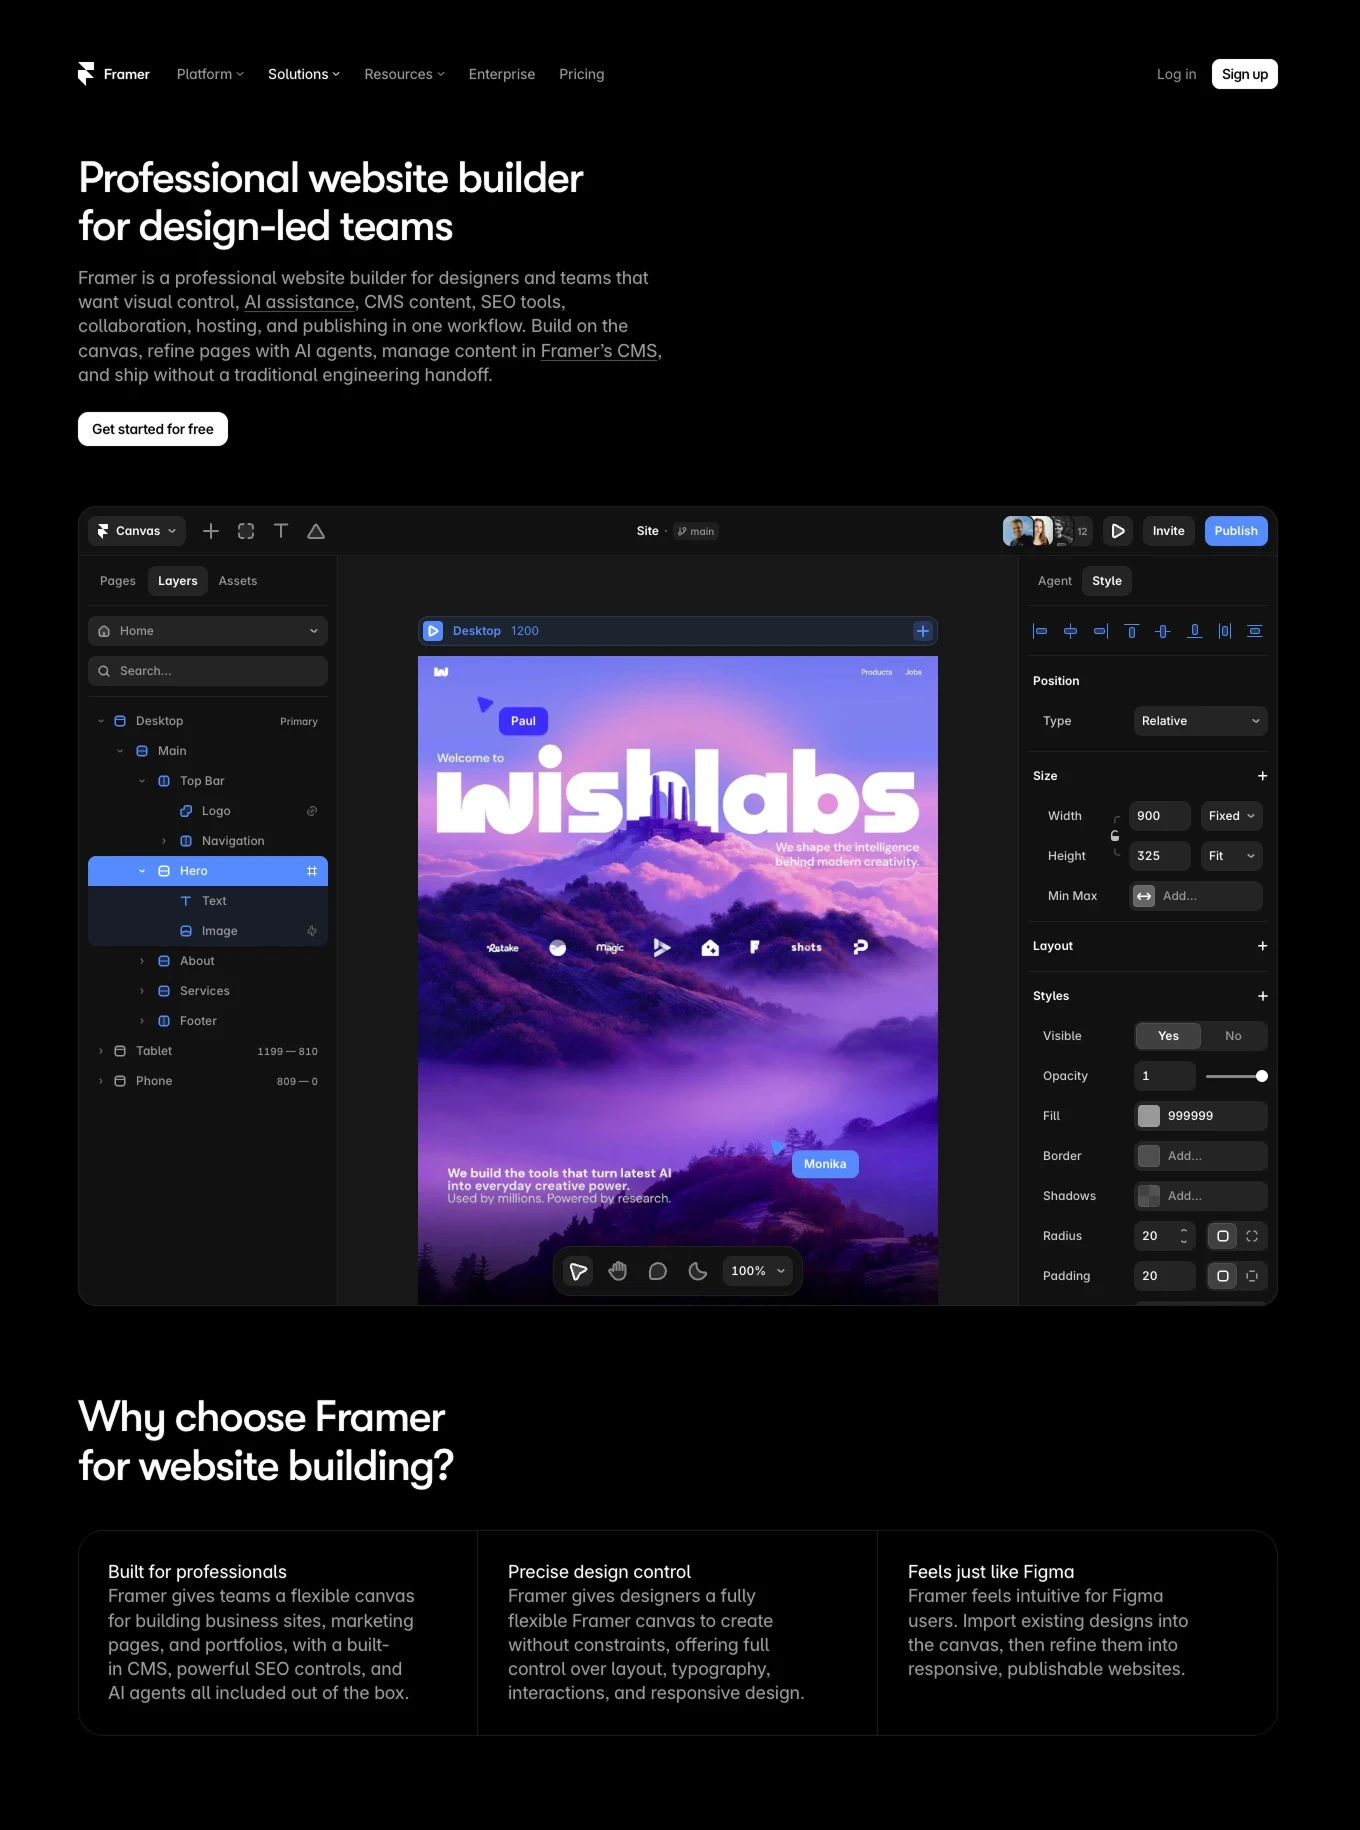The height and width of the screenshot is (1830, 1360).
Task: Expand the Tablet breakpoint layer
Action: pyautogui.click(x=101, y=1051)
